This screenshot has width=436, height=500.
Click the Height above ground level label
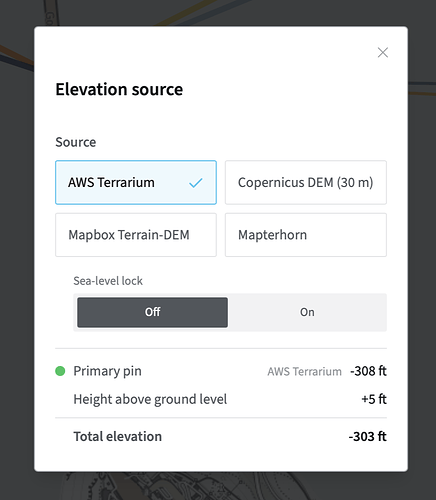click(x=150, y=399)
